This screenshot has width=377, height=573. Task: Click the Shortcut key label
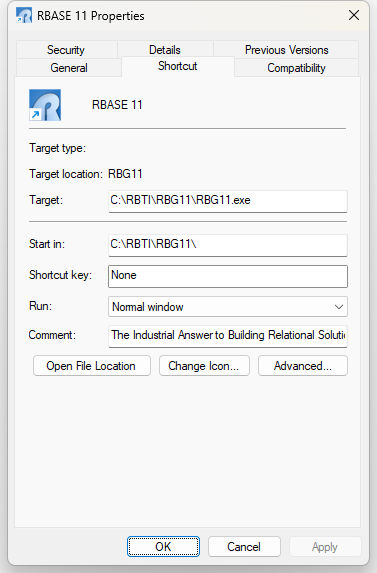click(60, 275)
